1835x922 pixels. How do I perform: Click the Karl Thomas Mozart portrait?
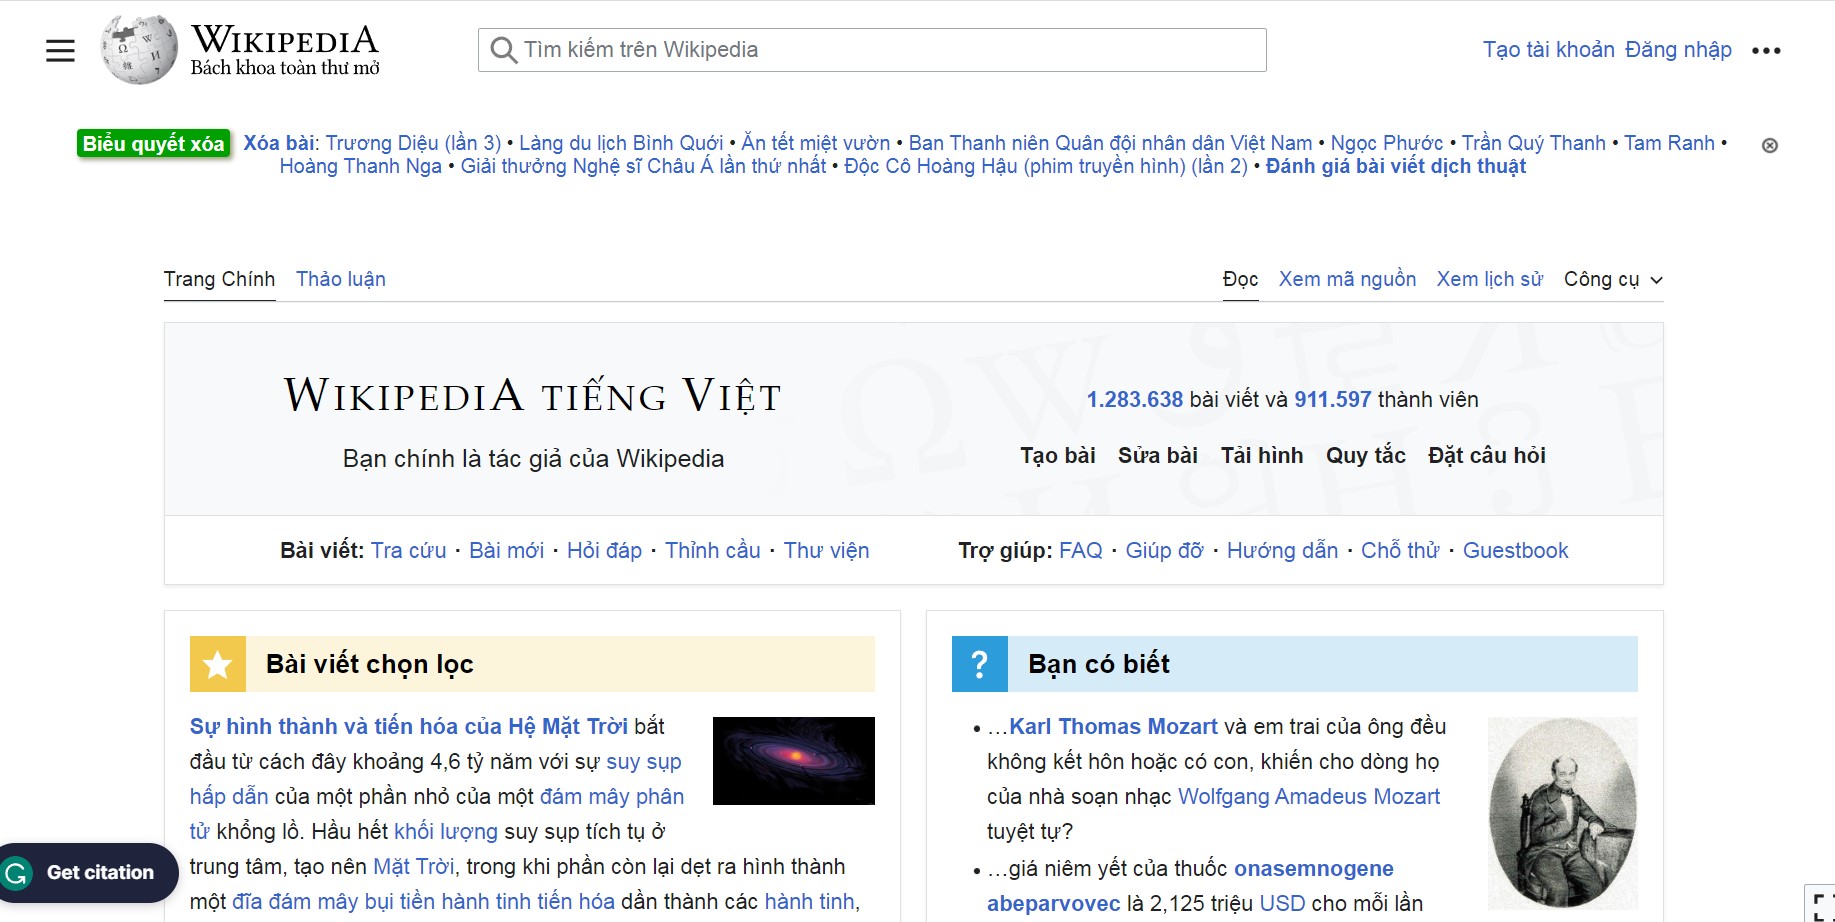tap(1563, 813)
